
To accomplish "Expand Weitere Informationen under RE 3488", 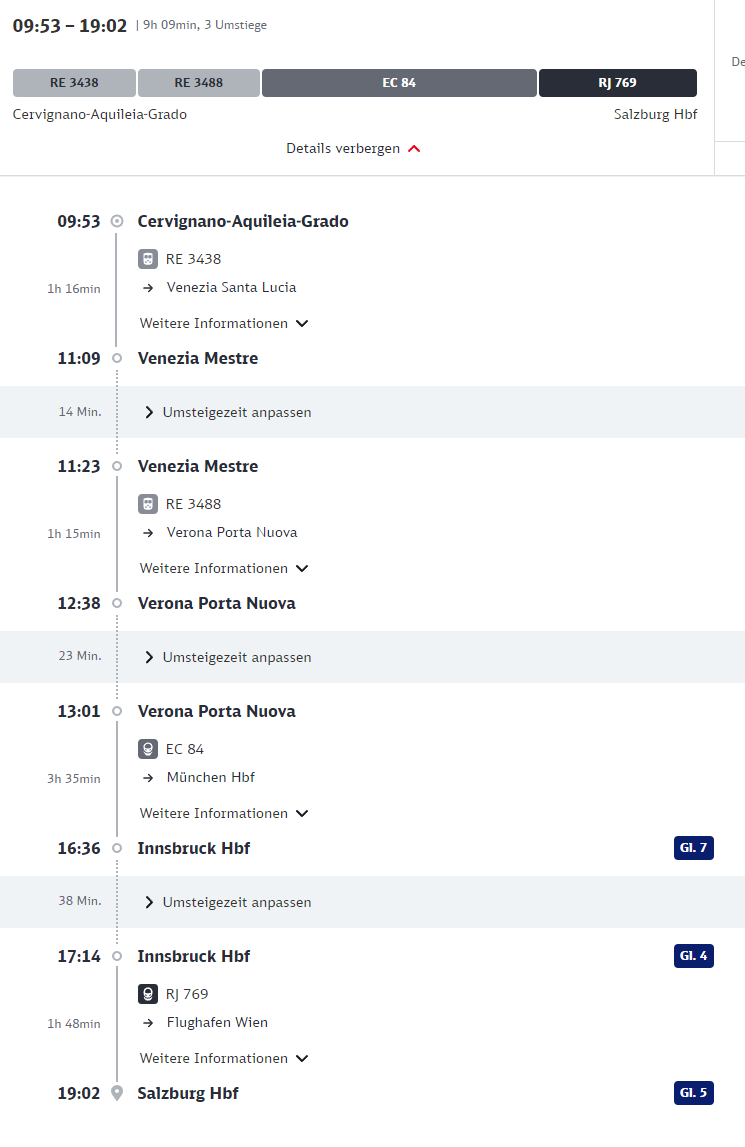I will click(x=224, y=568).
